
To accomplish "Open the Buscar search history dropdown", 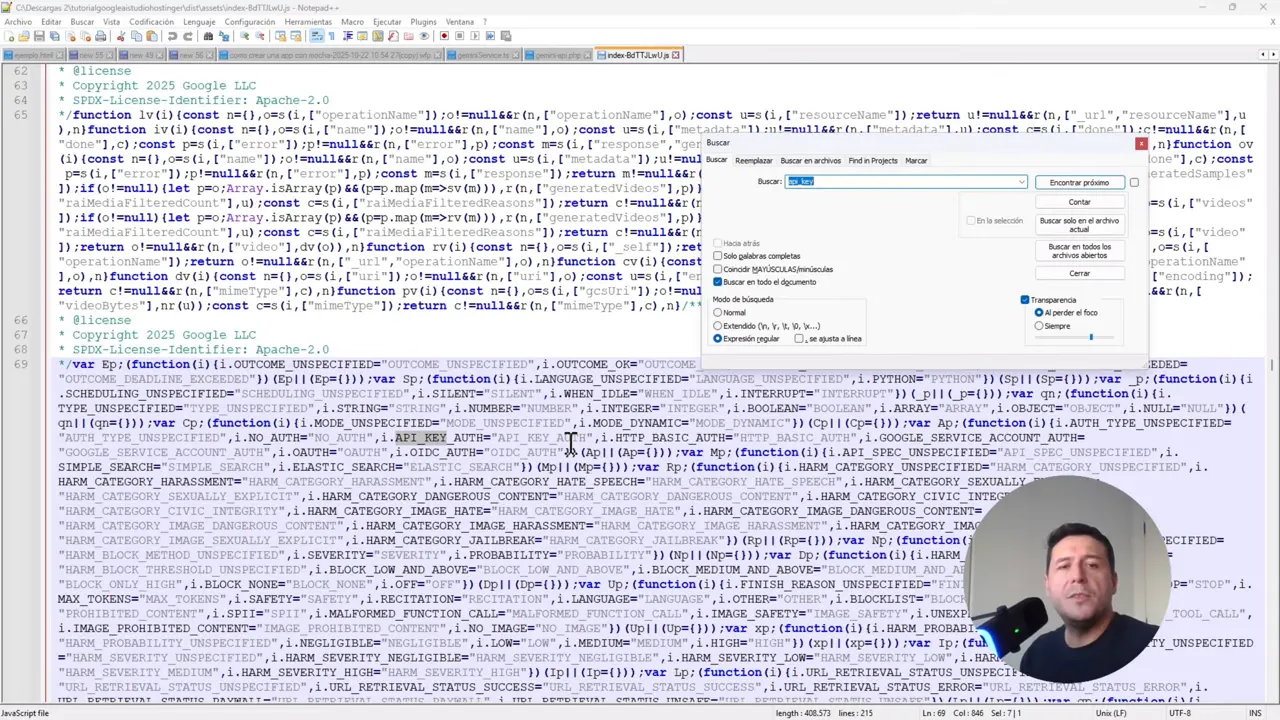I will 1021,182.
